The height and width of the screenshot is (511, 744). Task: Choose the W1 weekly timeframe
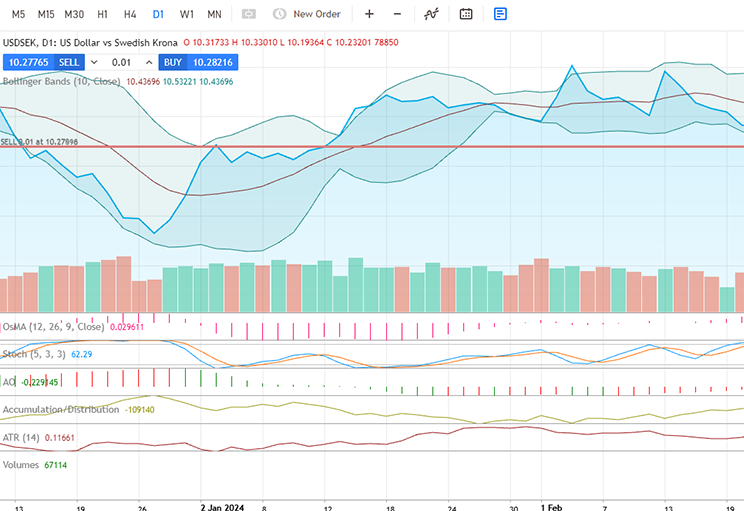[187, 14]
